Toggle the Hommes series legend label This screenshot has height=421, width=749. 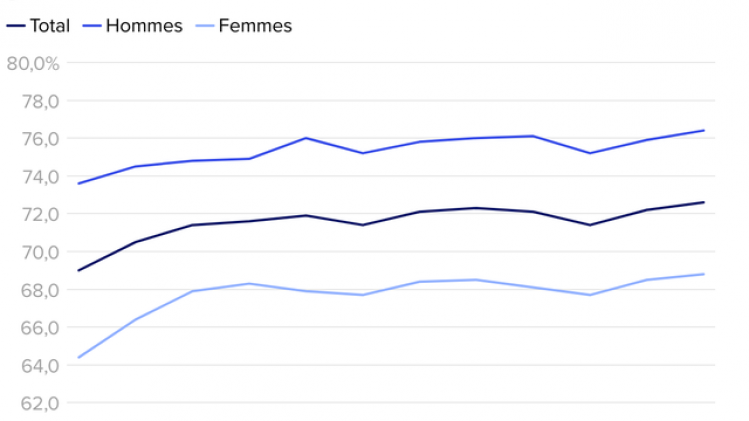144,26
